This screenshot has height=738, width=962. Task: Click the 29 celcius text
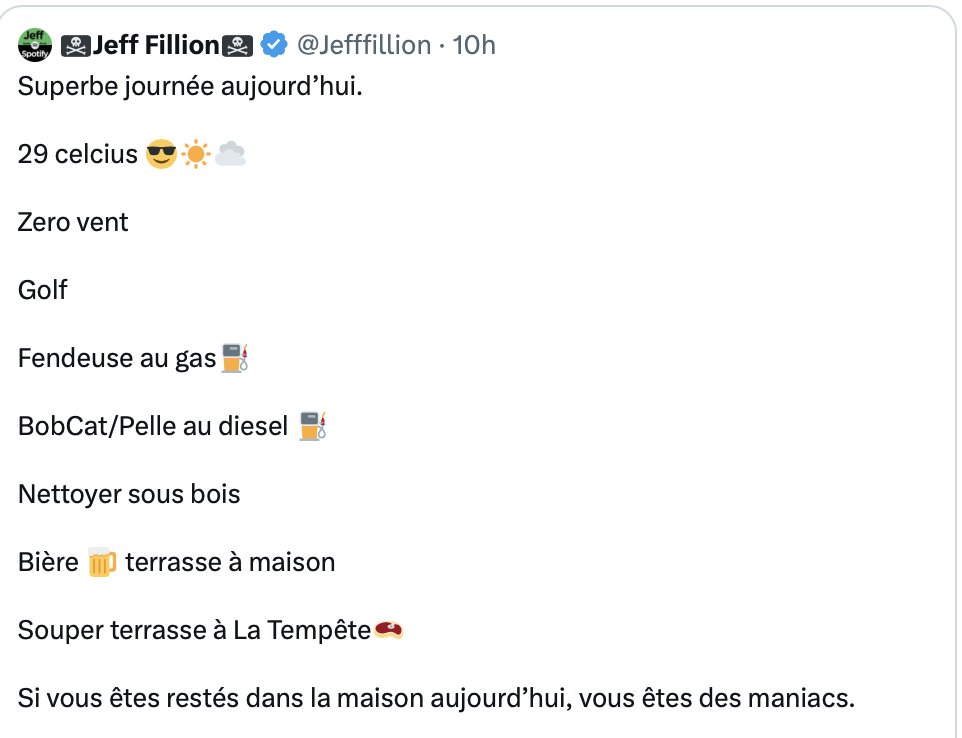[78, 154]
